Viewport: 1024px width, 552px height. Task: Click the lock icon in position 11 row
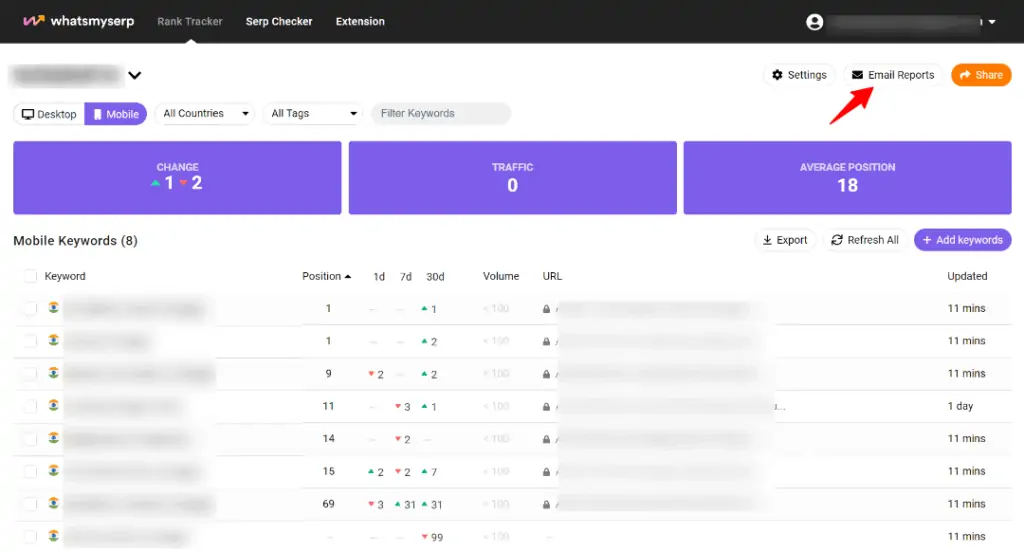click(547, 407)
